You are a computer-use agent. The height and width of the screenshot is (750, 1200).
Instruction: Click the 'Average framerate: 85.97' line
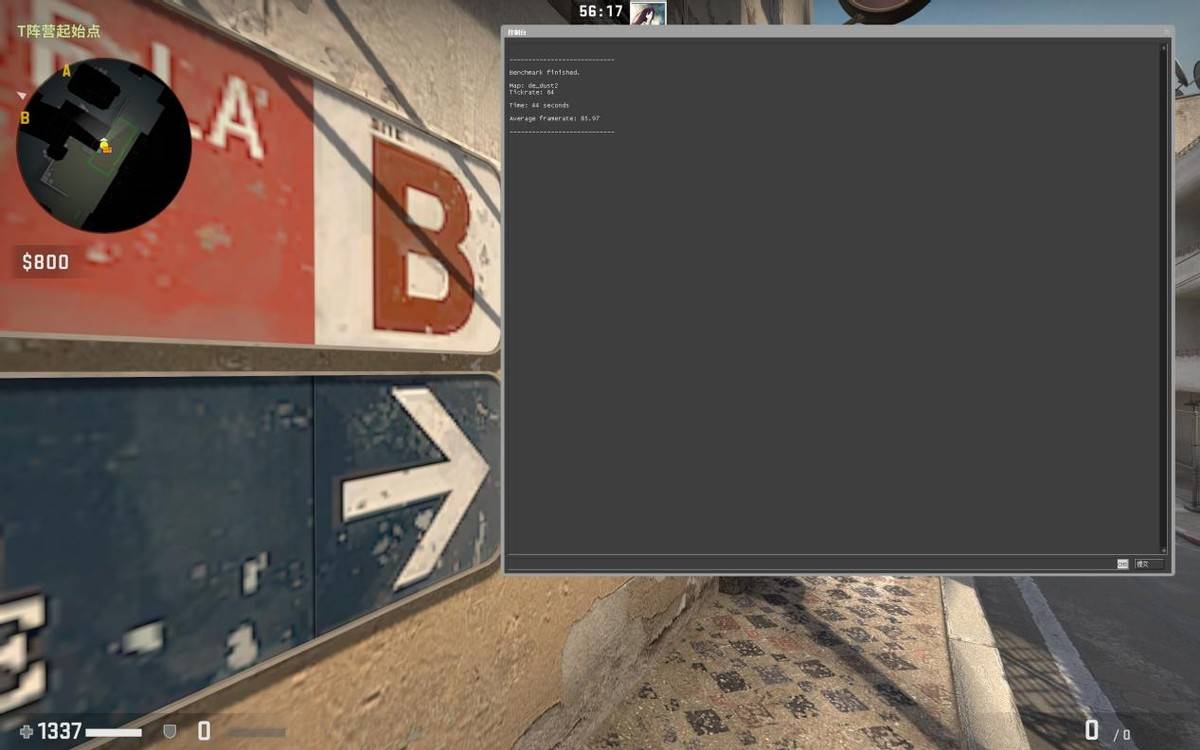pyautogui.click(x=554, y=118)
